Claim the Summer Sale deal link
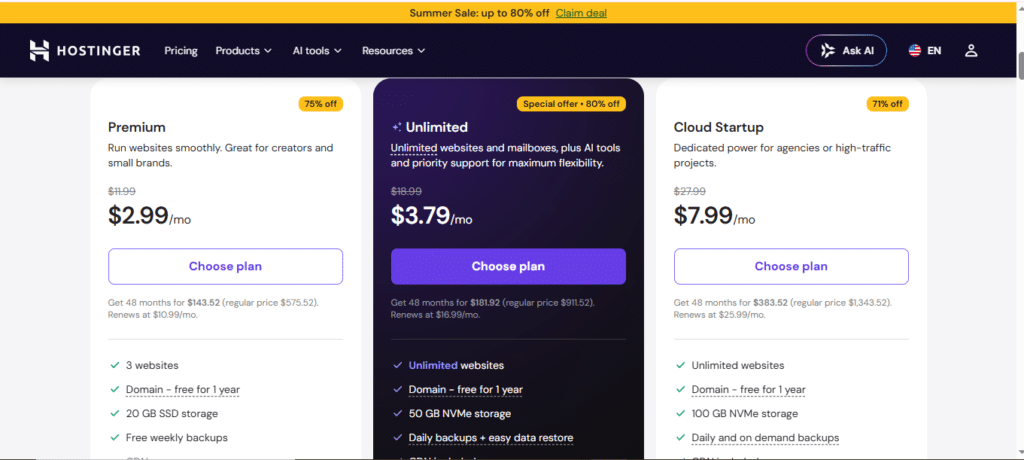Image resolution: width=1024 pixels, height=460 pixels. pyautogui.click(x=581, y=13)
